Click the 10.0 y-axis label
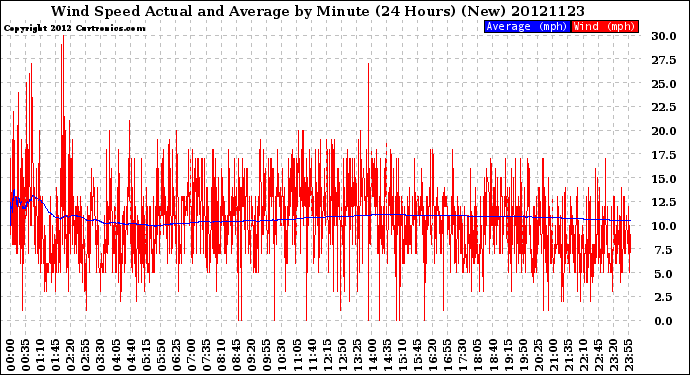The width and height of the screenshot is (690, 375). pyautogui.click(x=664, y=226)
